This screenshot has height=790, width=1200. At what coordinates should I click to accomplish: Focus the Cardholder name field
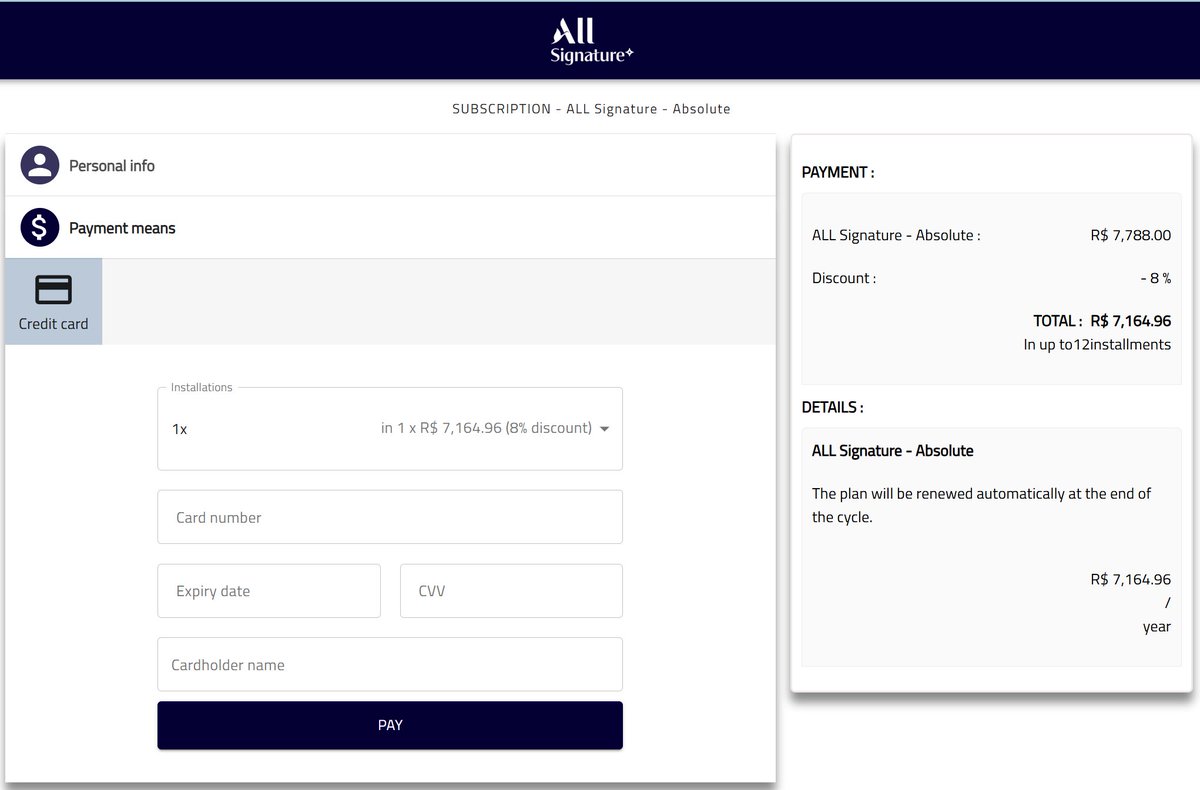coord(390,664)
